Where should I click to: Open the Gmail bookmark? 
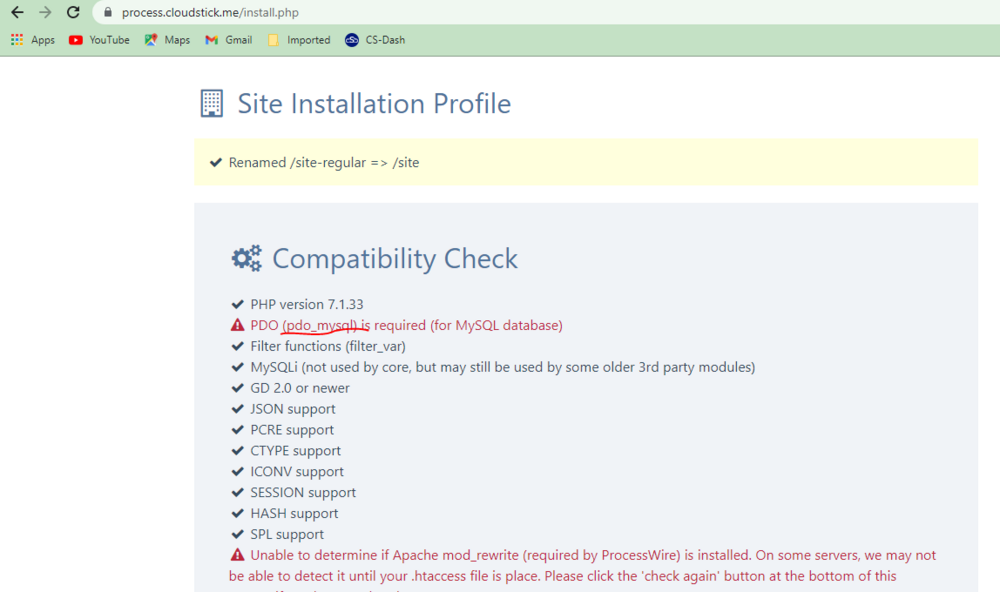pos(228,40)
